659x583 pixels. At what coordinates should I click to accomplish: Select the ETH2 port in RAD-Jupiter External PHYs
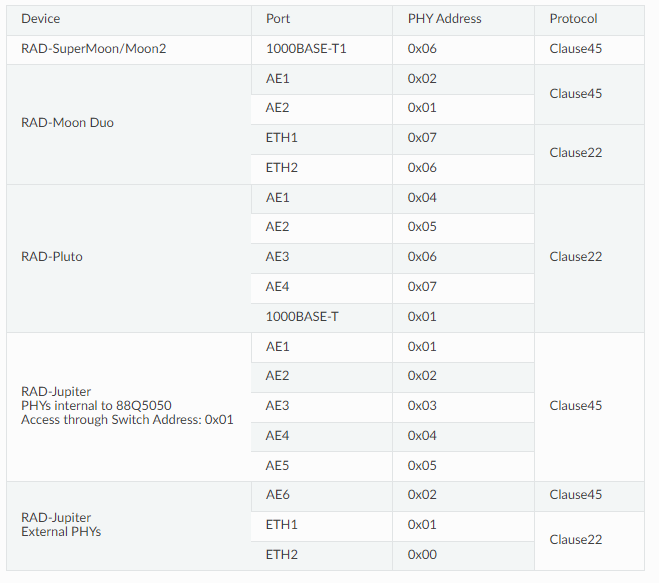(282, 555)
